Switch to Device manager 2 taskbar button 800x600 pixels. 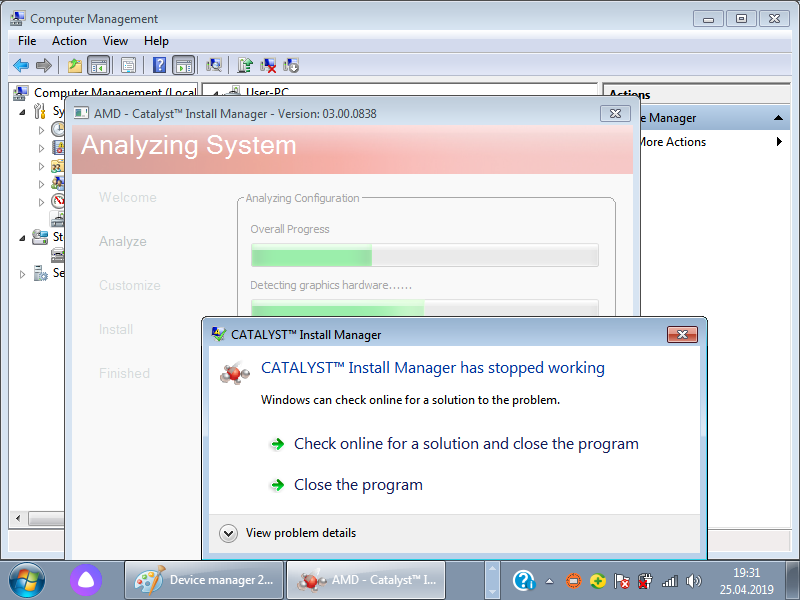(204, 580)
